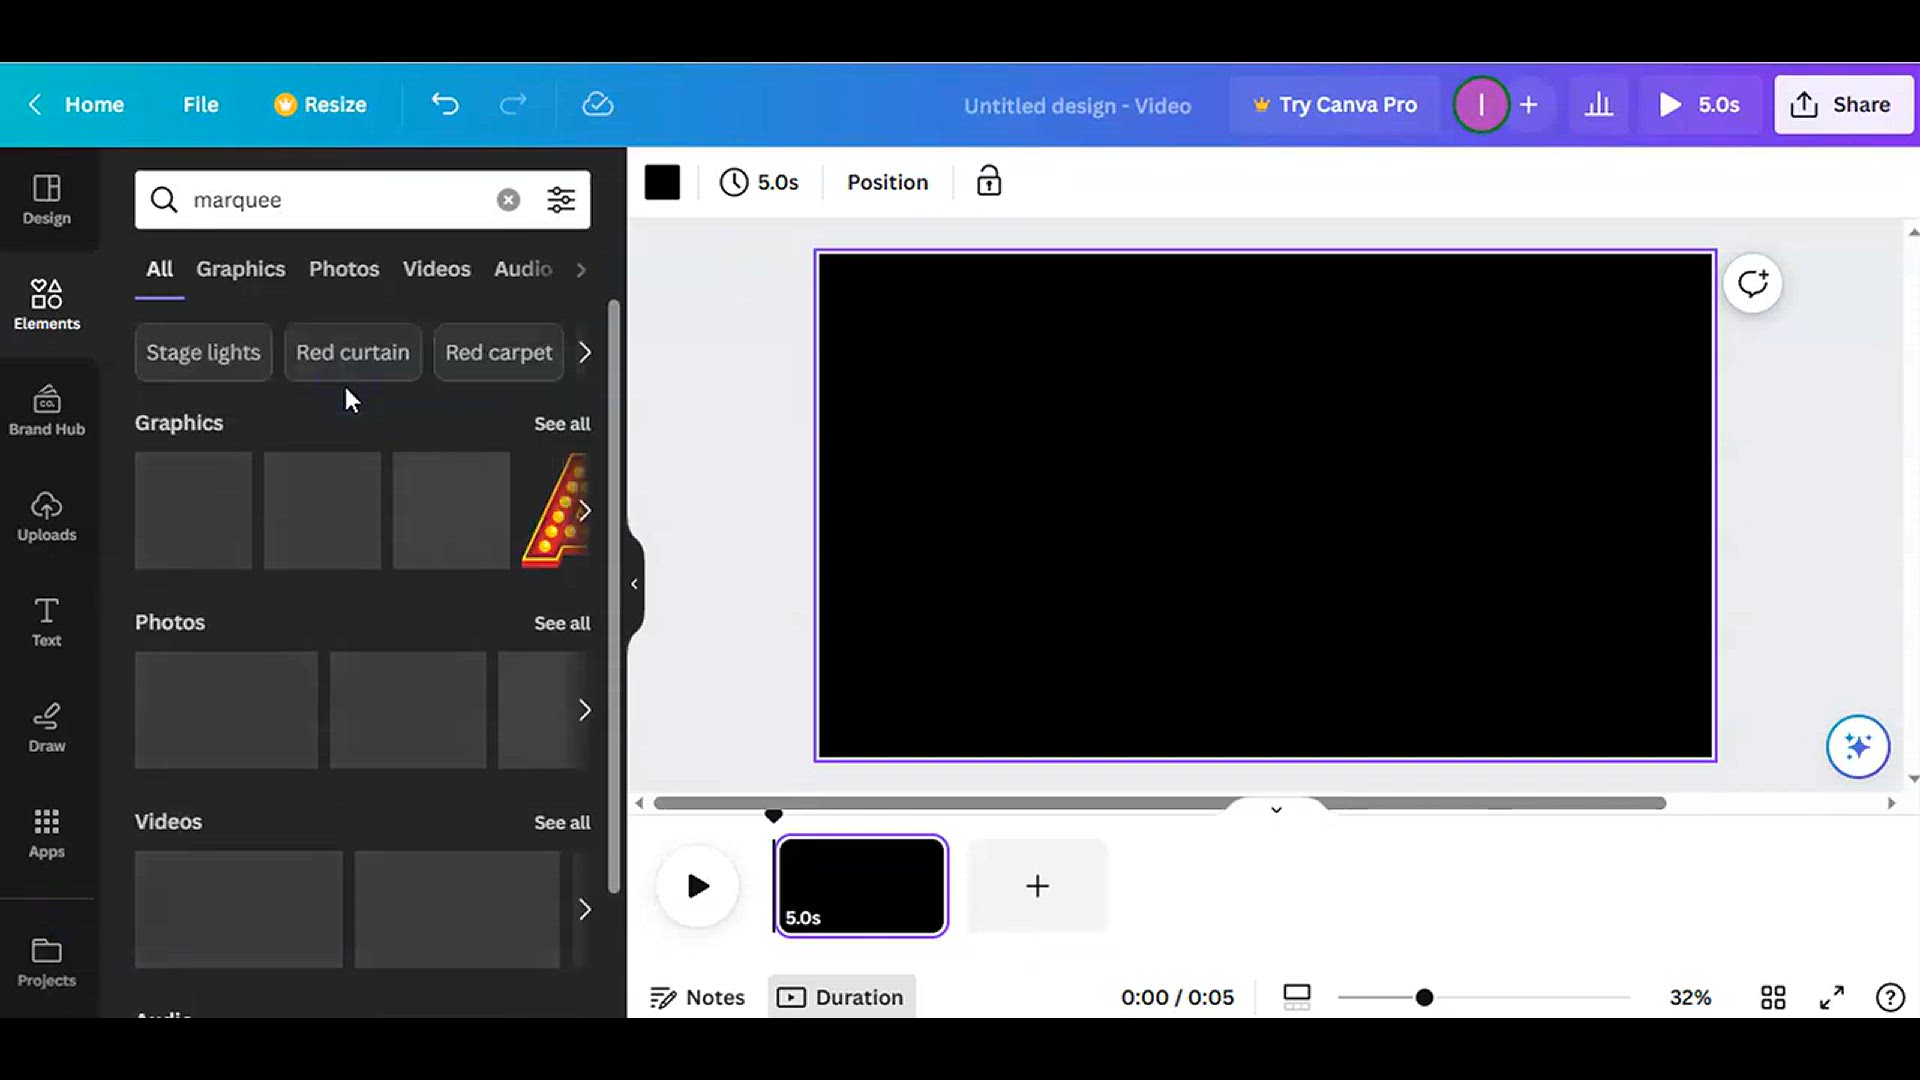Open the Design panel
This screenshot has height=1080, width=1920.
(x=47, y=200)
